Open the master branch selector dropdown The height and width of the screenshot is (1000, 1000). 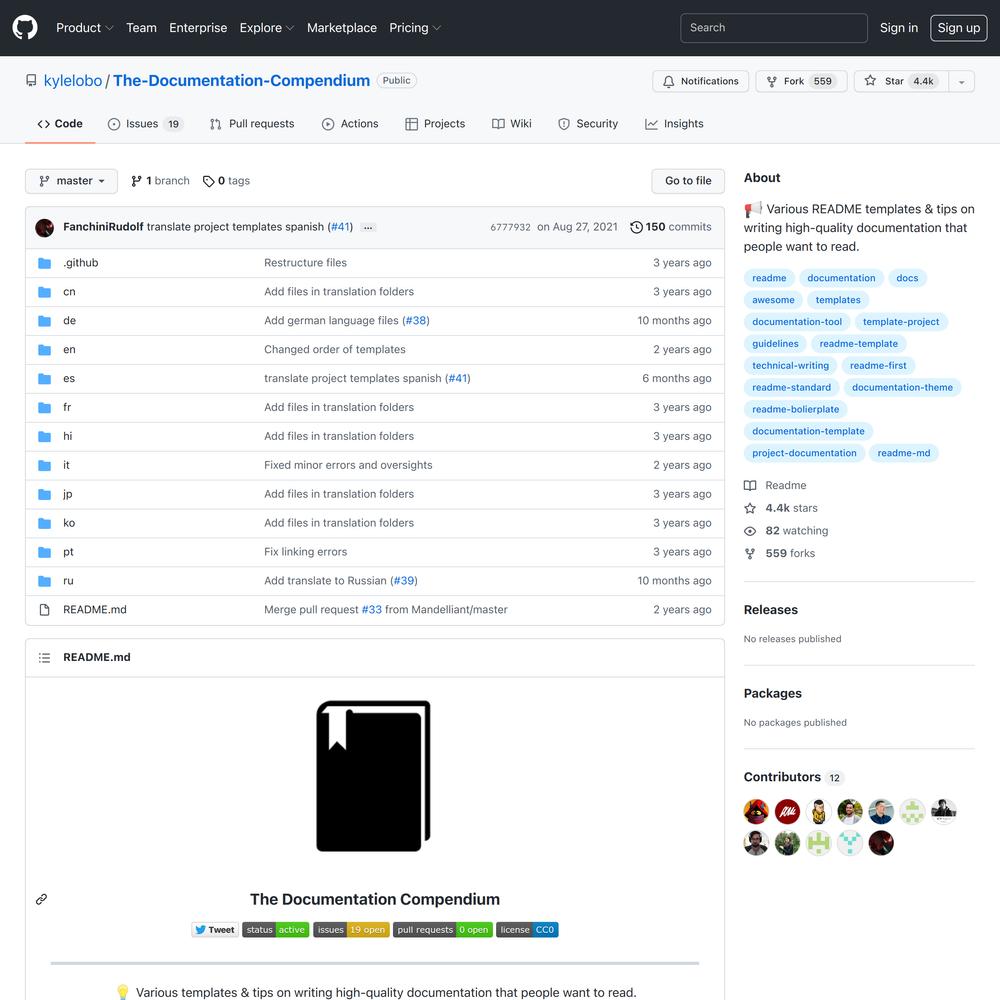[71, 181]
